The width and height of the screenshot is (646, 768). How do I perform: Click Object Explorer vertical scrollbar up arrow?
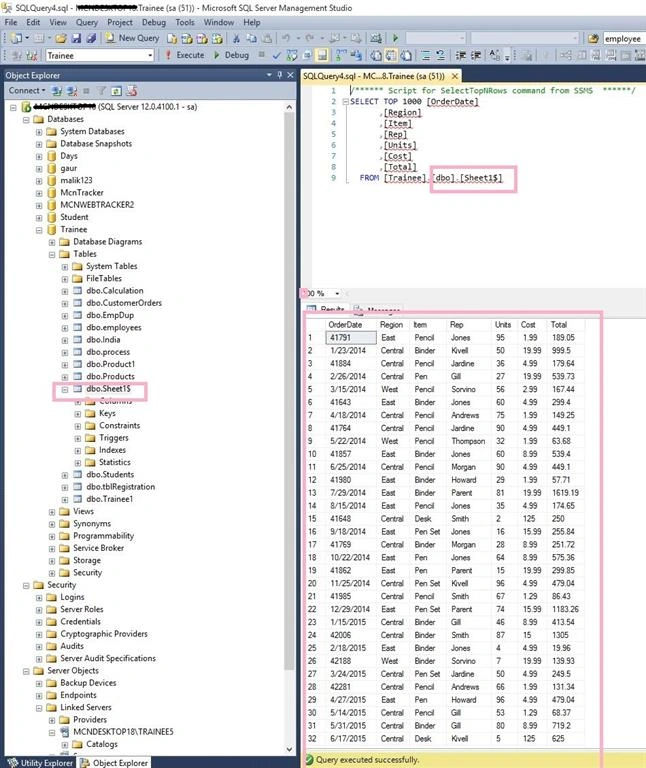[289, 107]
